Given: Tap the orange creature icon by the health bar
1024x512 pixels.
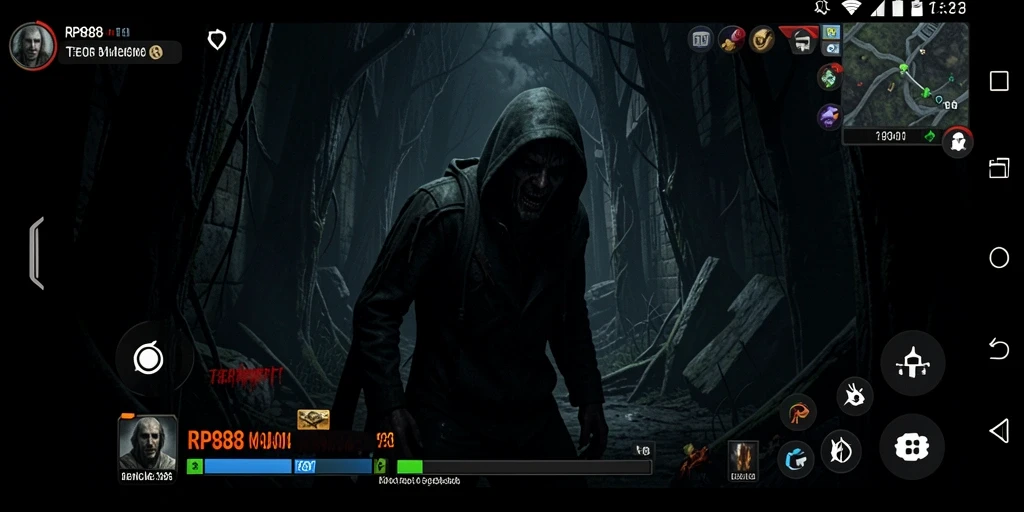Looking at the screenshot, I should 694,459.
